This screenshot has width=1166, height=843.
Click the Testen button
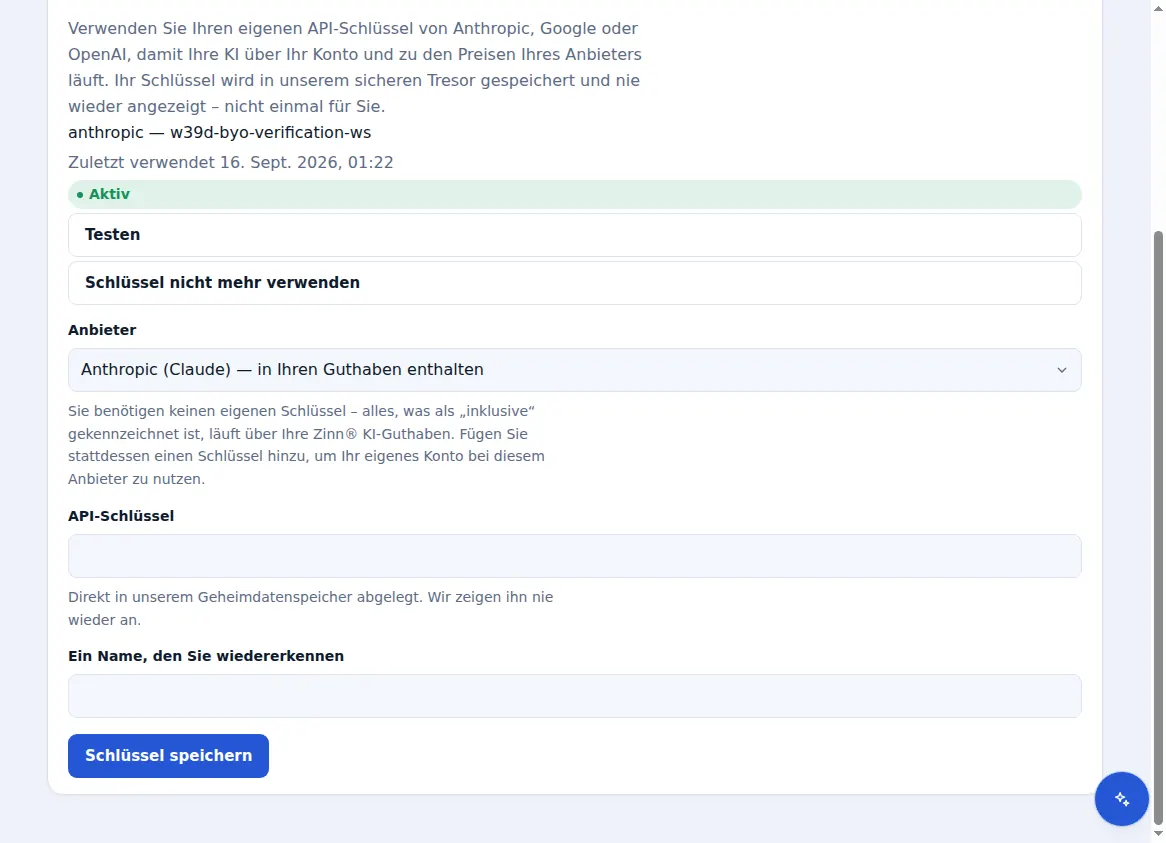pos(574,235)
